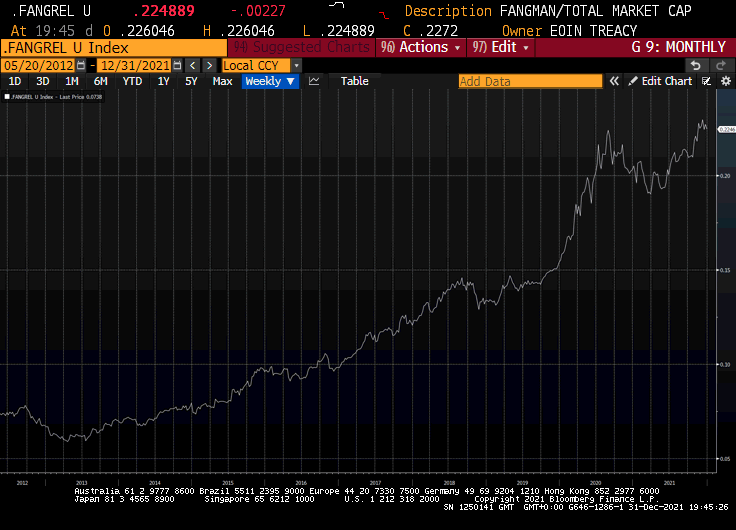The width and height of the screenshot is (736, 530).
Task: Click the last price label 0.2246 on axis
Action: click(727, 129)
